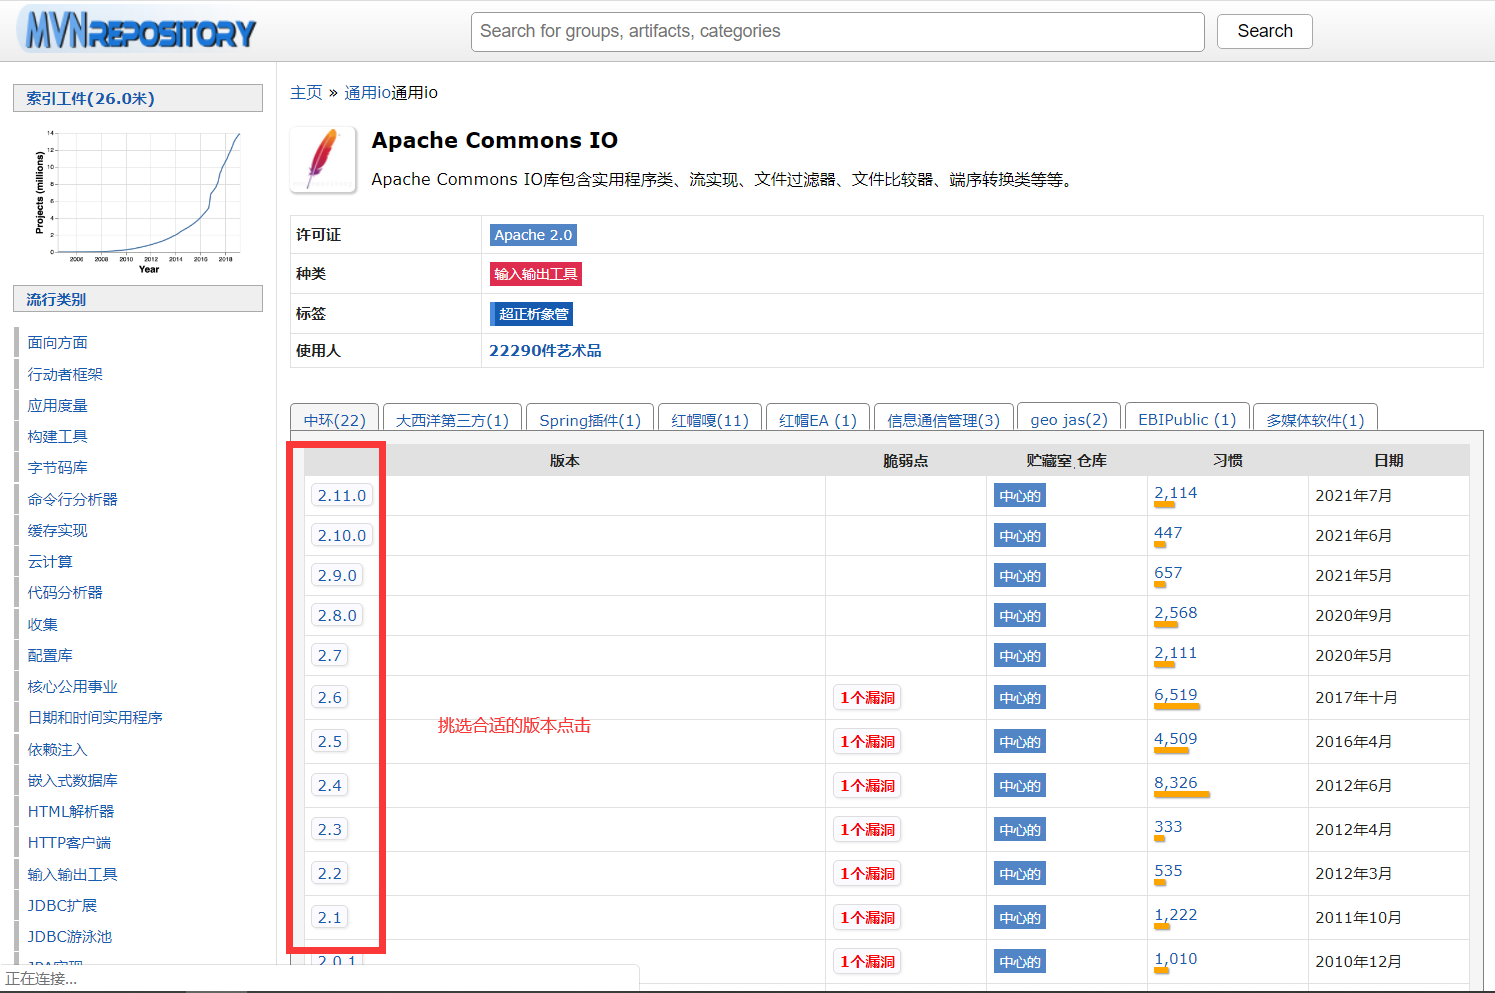Select the EBIPublic (1) tab
Screen dimensions: 1495x993
[x=1187, y=419]
